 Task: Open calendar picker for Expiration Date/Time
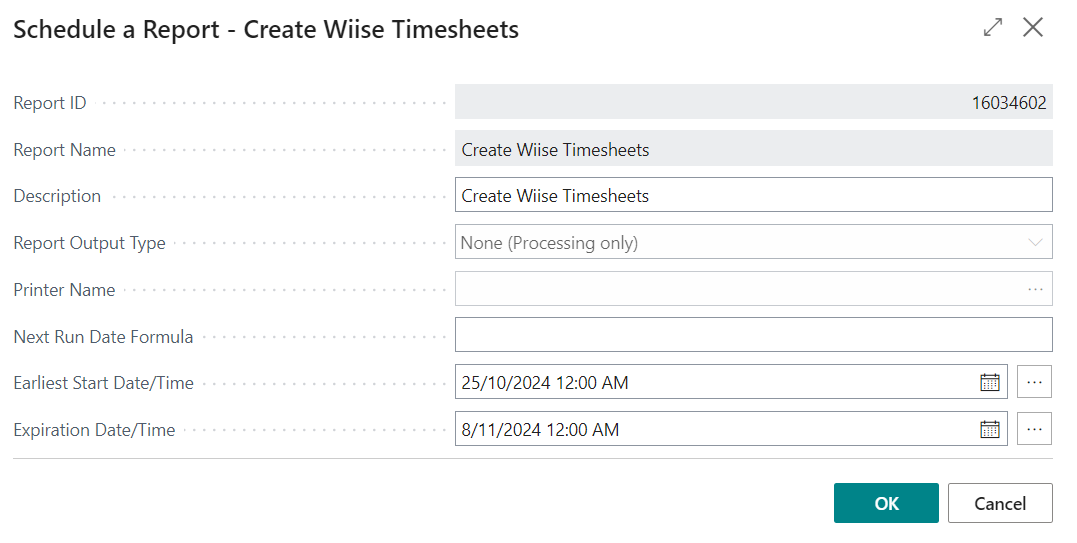[989, 430]
